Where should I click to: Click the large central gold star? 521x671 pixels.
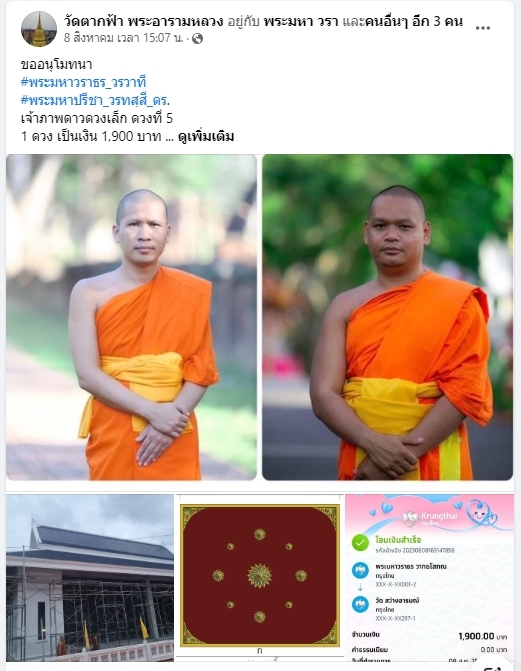[x=260, y=576]
